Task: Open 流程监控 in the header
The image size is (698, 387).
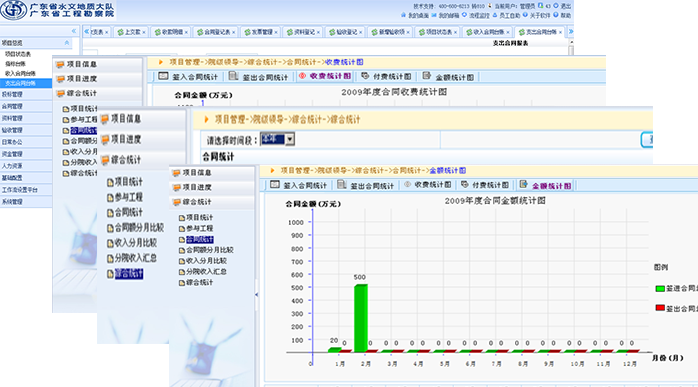Action: [479, 15]
